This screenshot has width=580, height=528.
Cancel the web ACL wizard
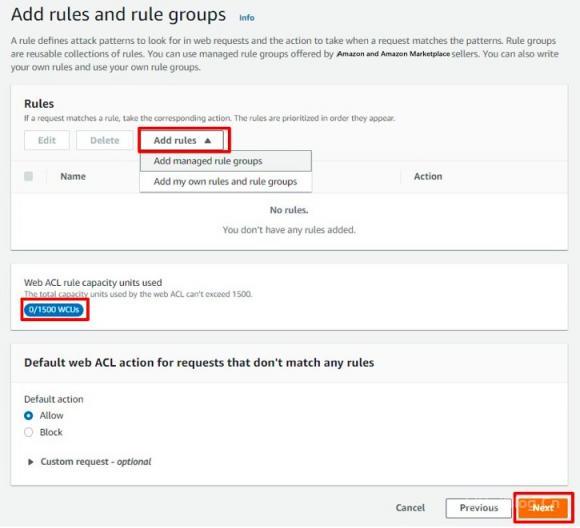[x=410, y=508]
